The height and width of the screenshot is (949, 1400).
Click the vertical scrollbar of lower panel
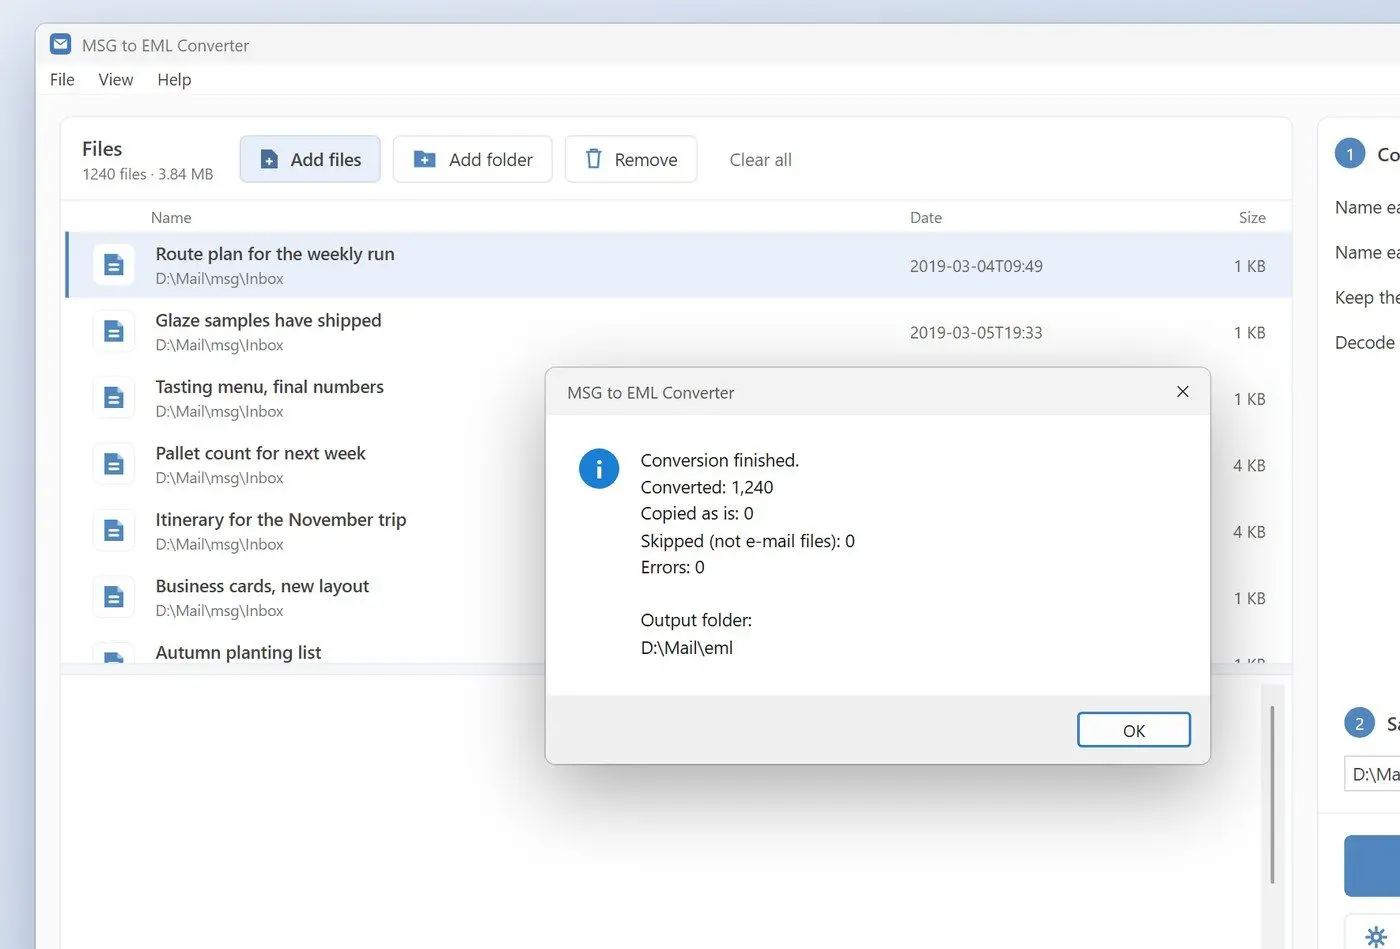click(x=1272, y=795)
